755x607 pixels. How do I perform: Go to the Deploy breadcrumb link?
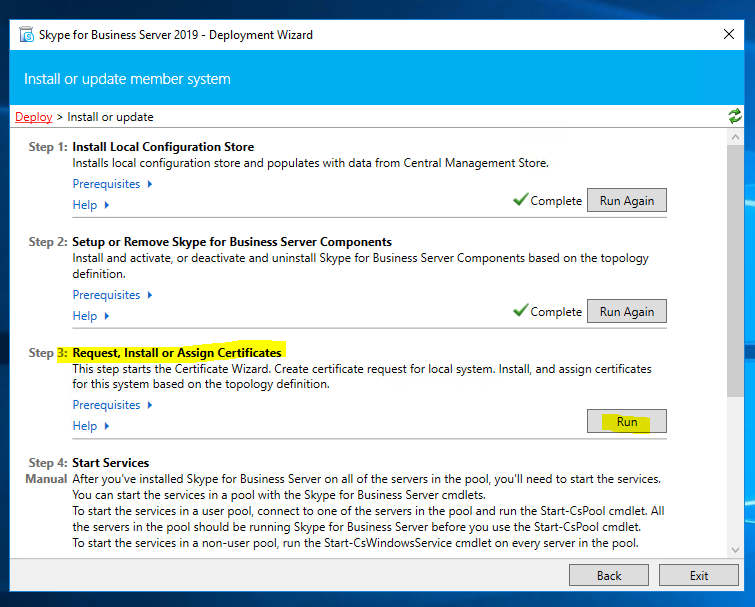click(x=34, y=117)
